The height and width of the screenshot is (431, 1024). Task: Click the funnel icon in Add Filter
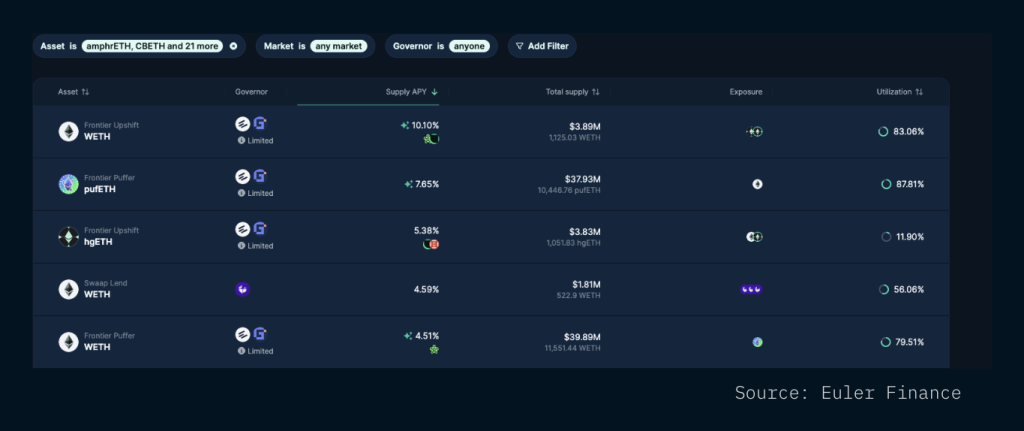520,46
